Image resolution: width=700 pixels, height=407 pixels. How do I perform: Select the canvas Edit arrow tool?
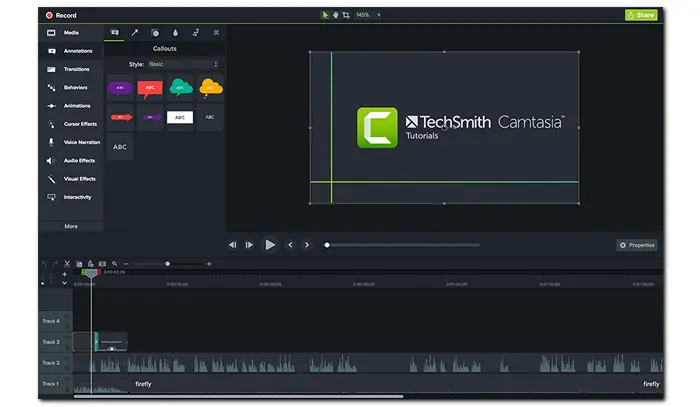(x=325, y=15)
